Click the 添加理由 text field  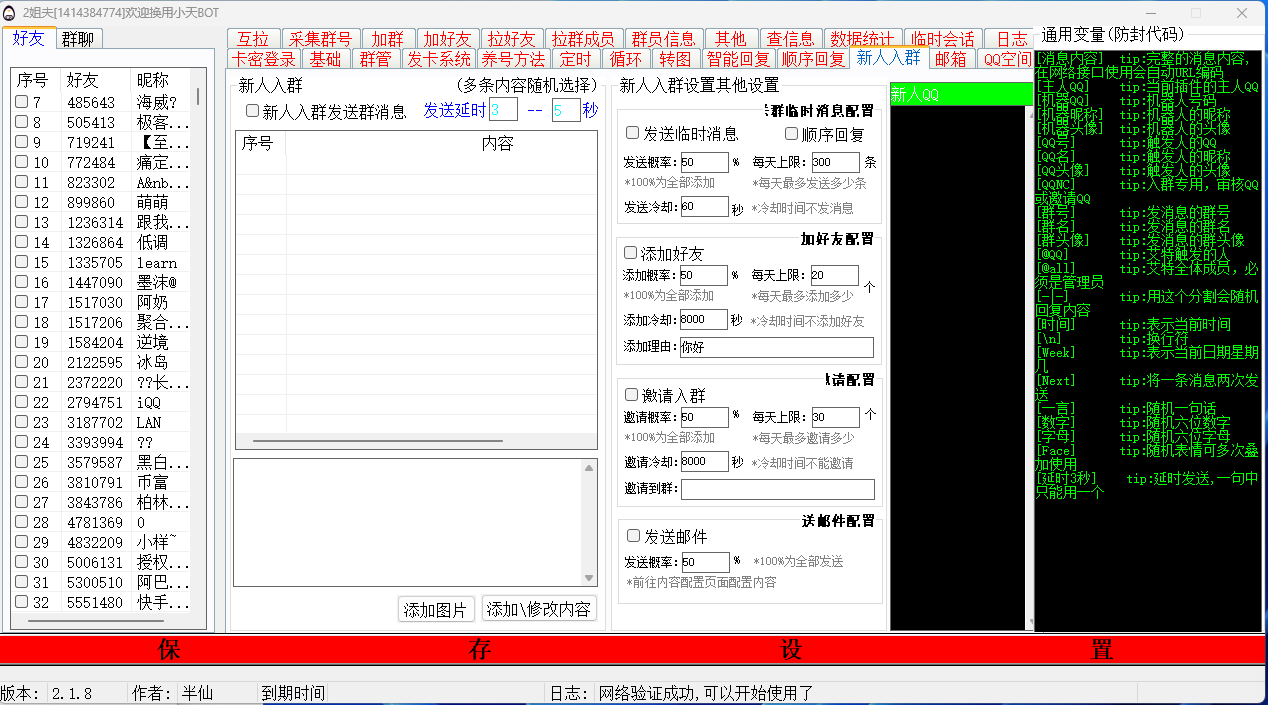pyautogui.click(x=776, y=347)
